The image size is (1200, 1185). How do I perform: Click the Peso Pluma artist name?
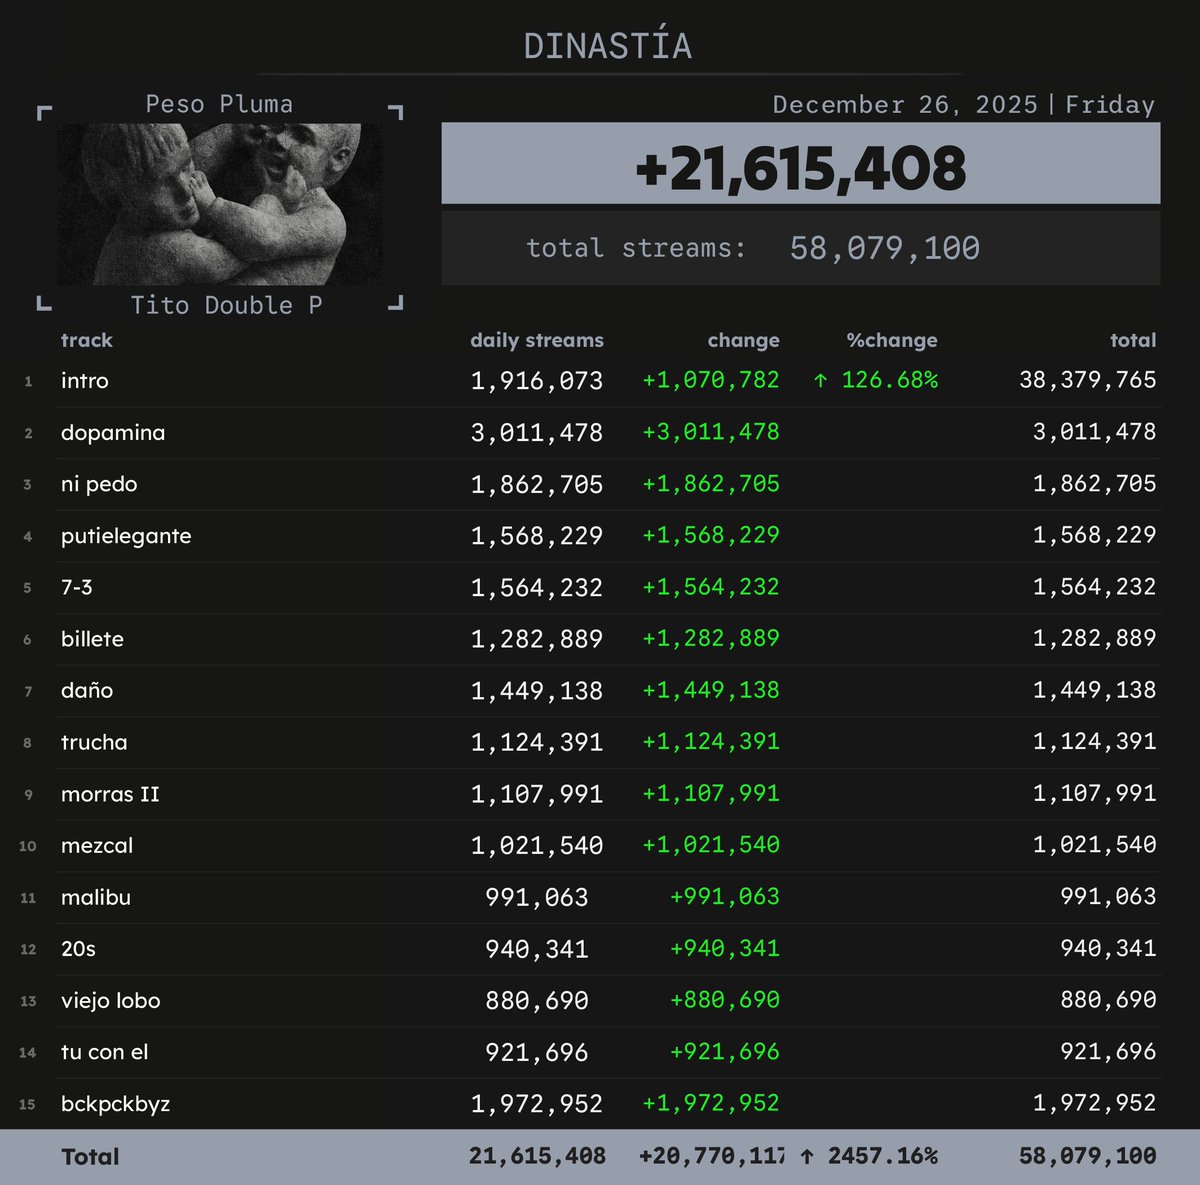[x=219, y=104]
